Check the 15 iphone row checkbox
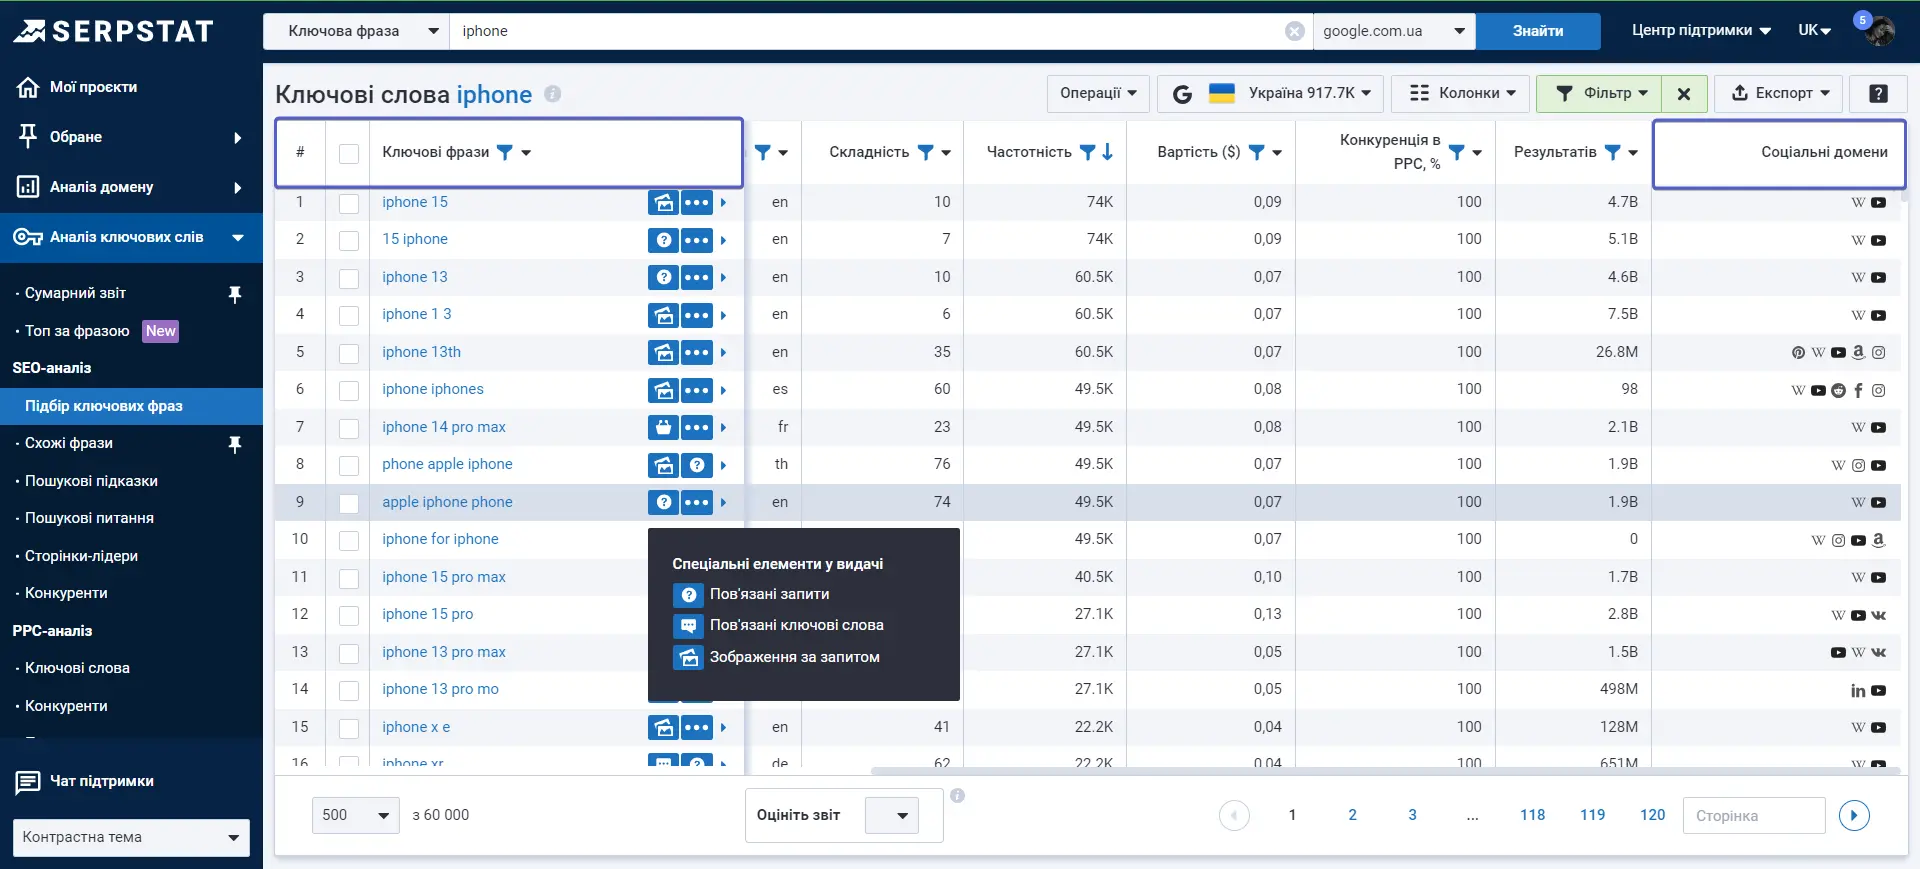1920x869 pixels. point(349,240)
